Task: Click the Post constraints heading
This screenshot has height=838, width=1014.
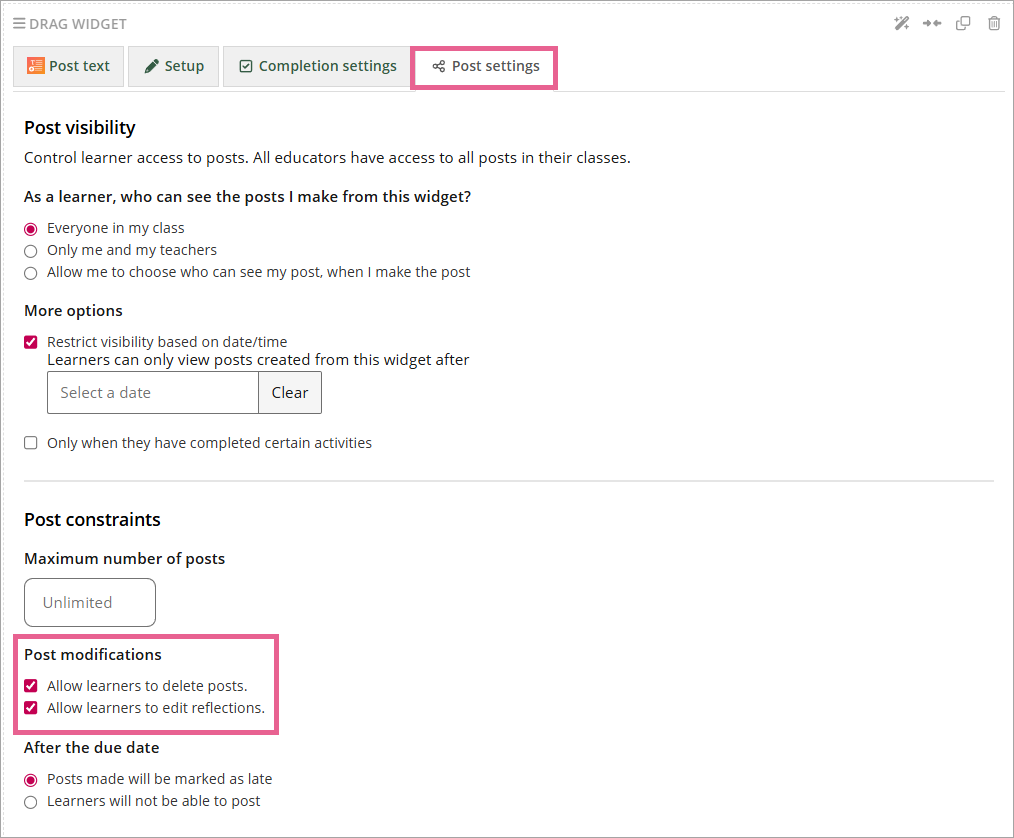Action: point(92,520)
